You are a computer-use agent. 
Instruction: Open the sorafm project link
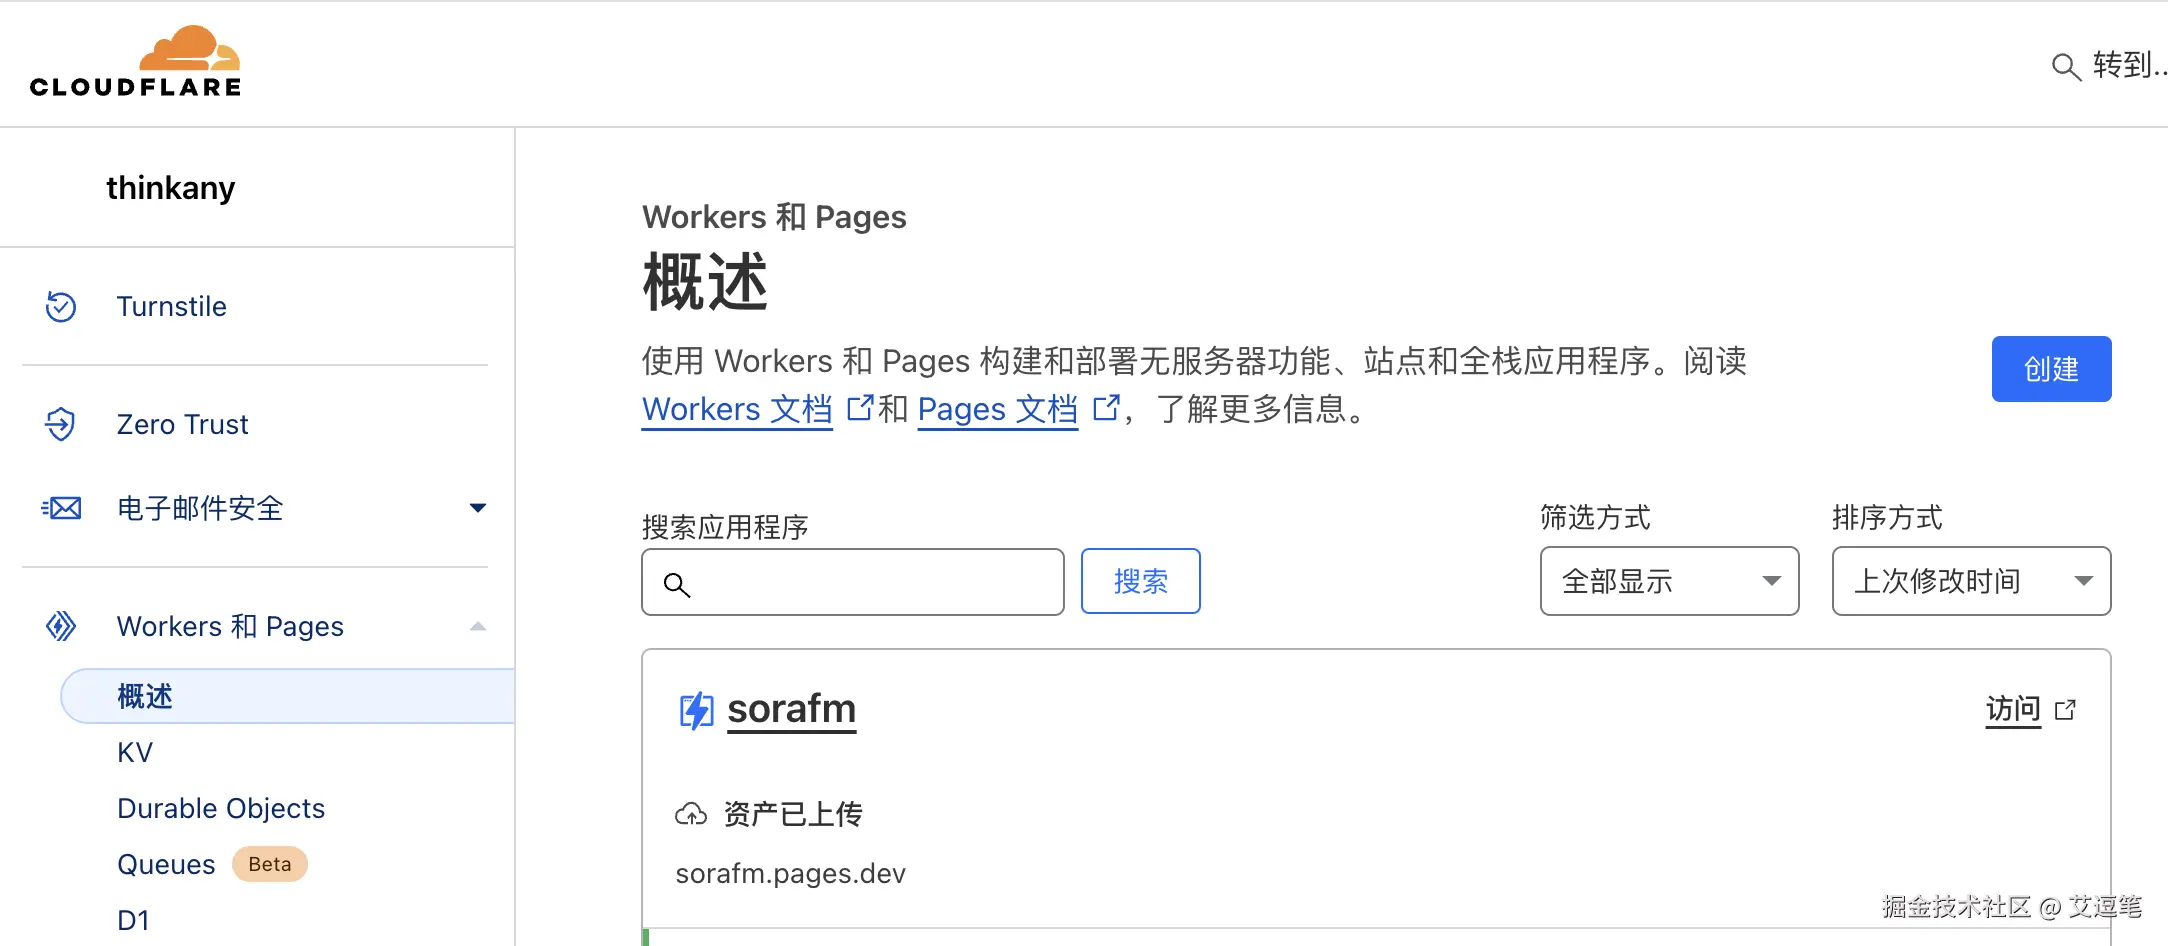click(x=791, y=709)
